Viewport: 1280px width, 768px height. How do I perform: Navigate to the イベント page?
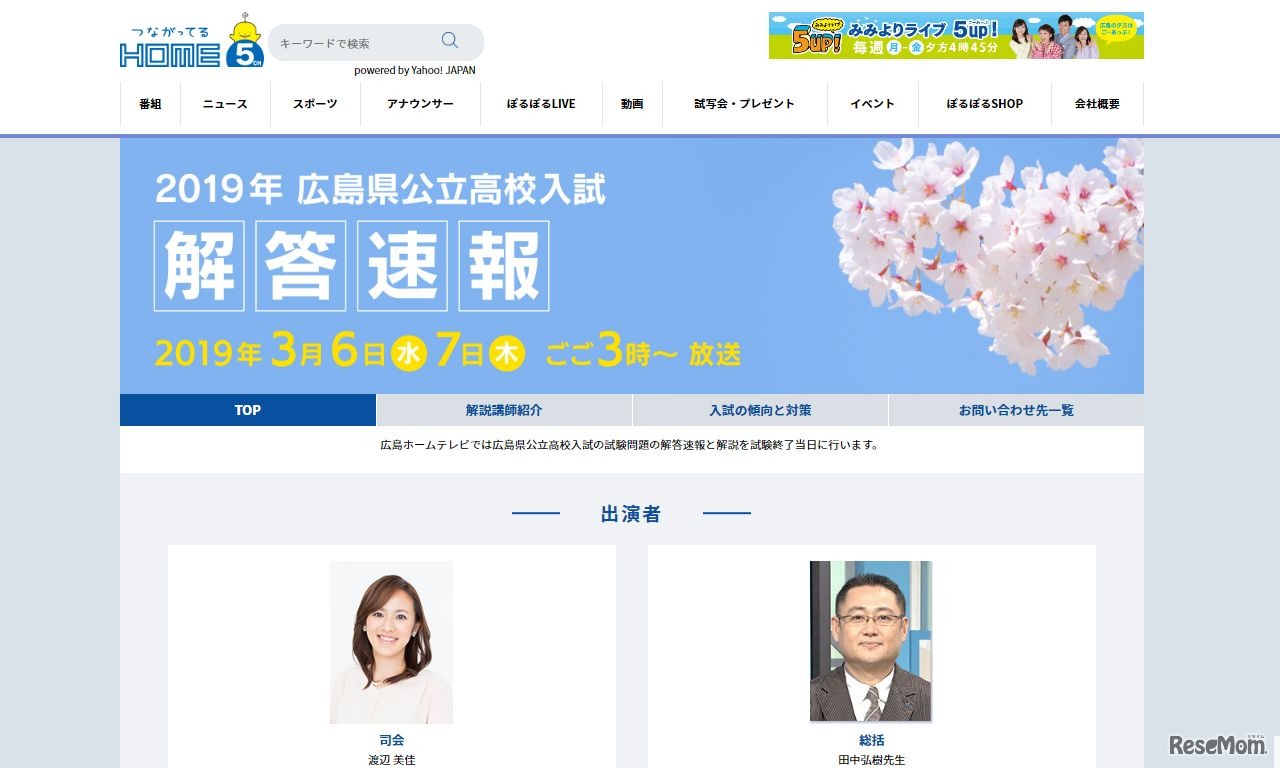(x=871, y=103)
